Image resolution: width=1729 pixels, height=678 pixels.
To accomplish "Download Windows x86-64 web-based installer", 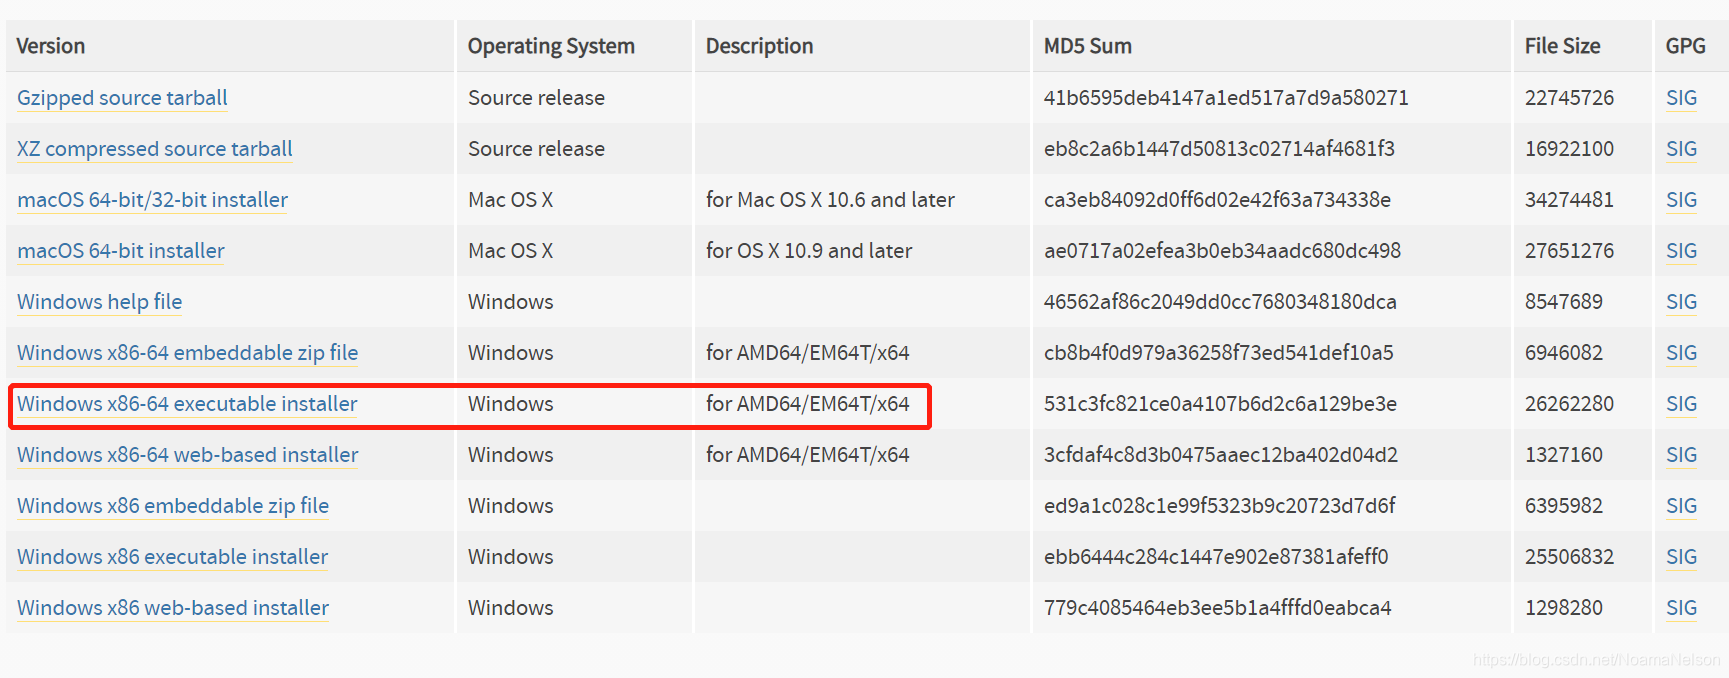I will click(188, 455).
